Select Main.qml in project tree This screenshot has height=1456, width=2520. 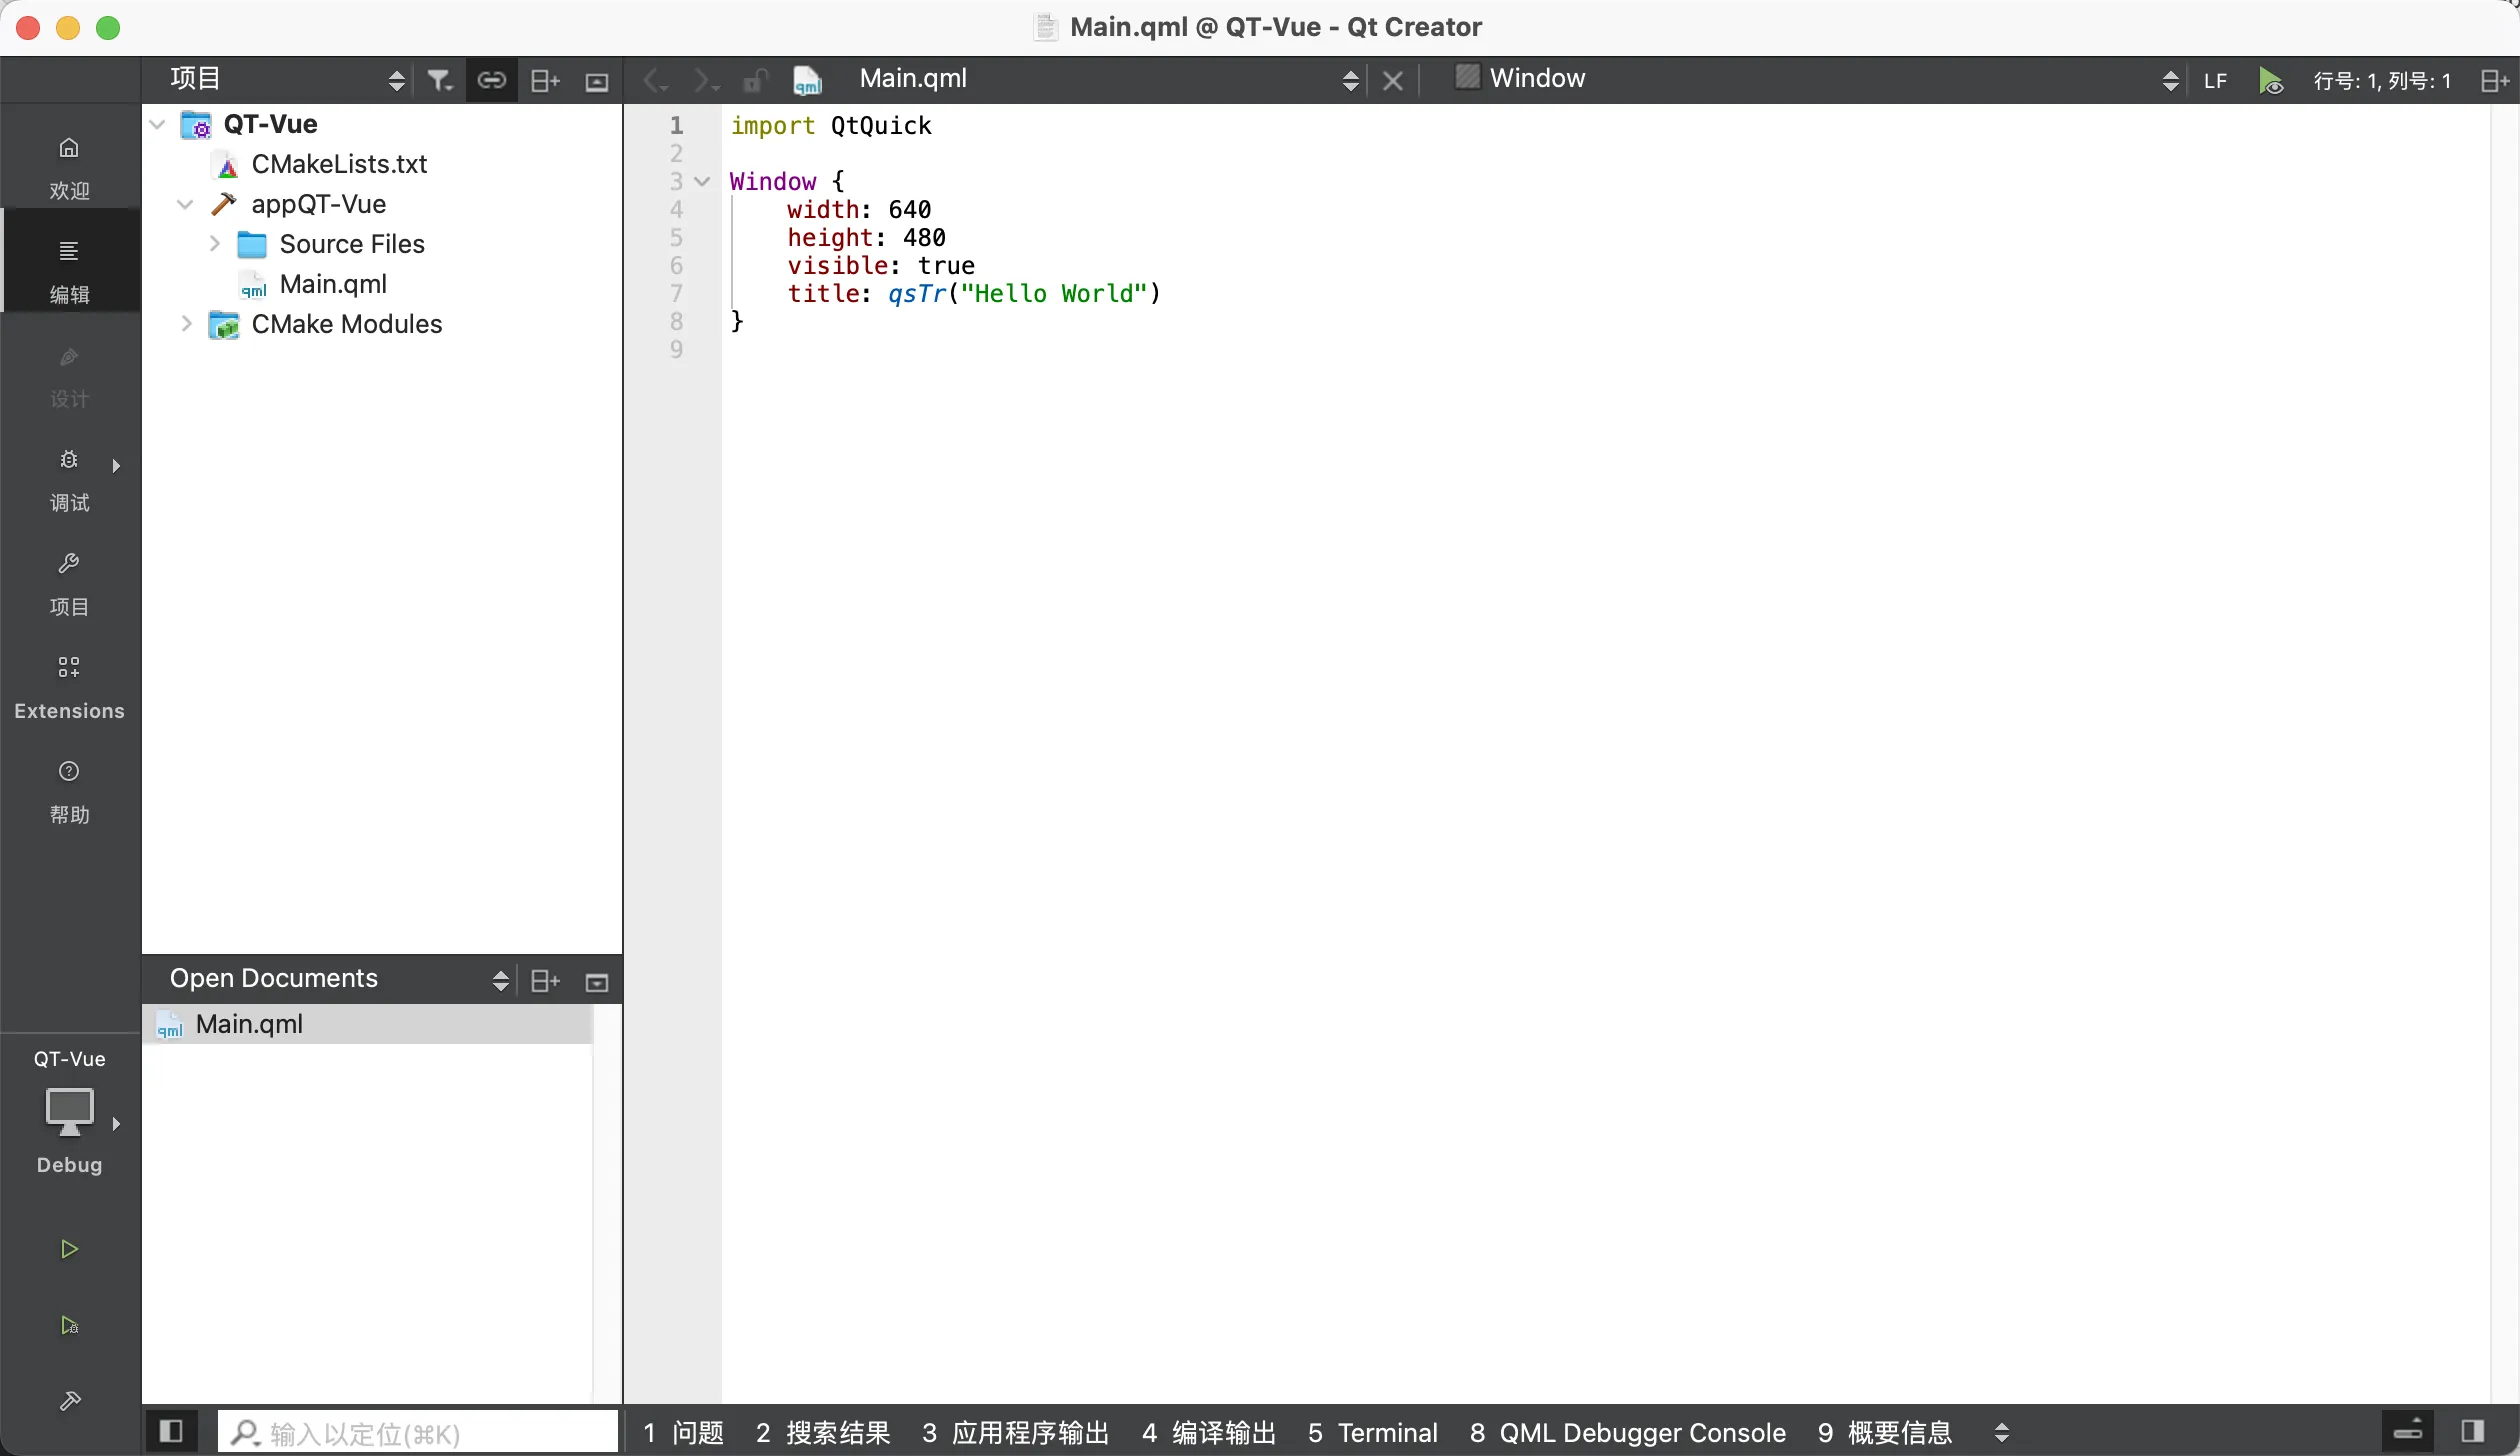[x=333, y=284]
